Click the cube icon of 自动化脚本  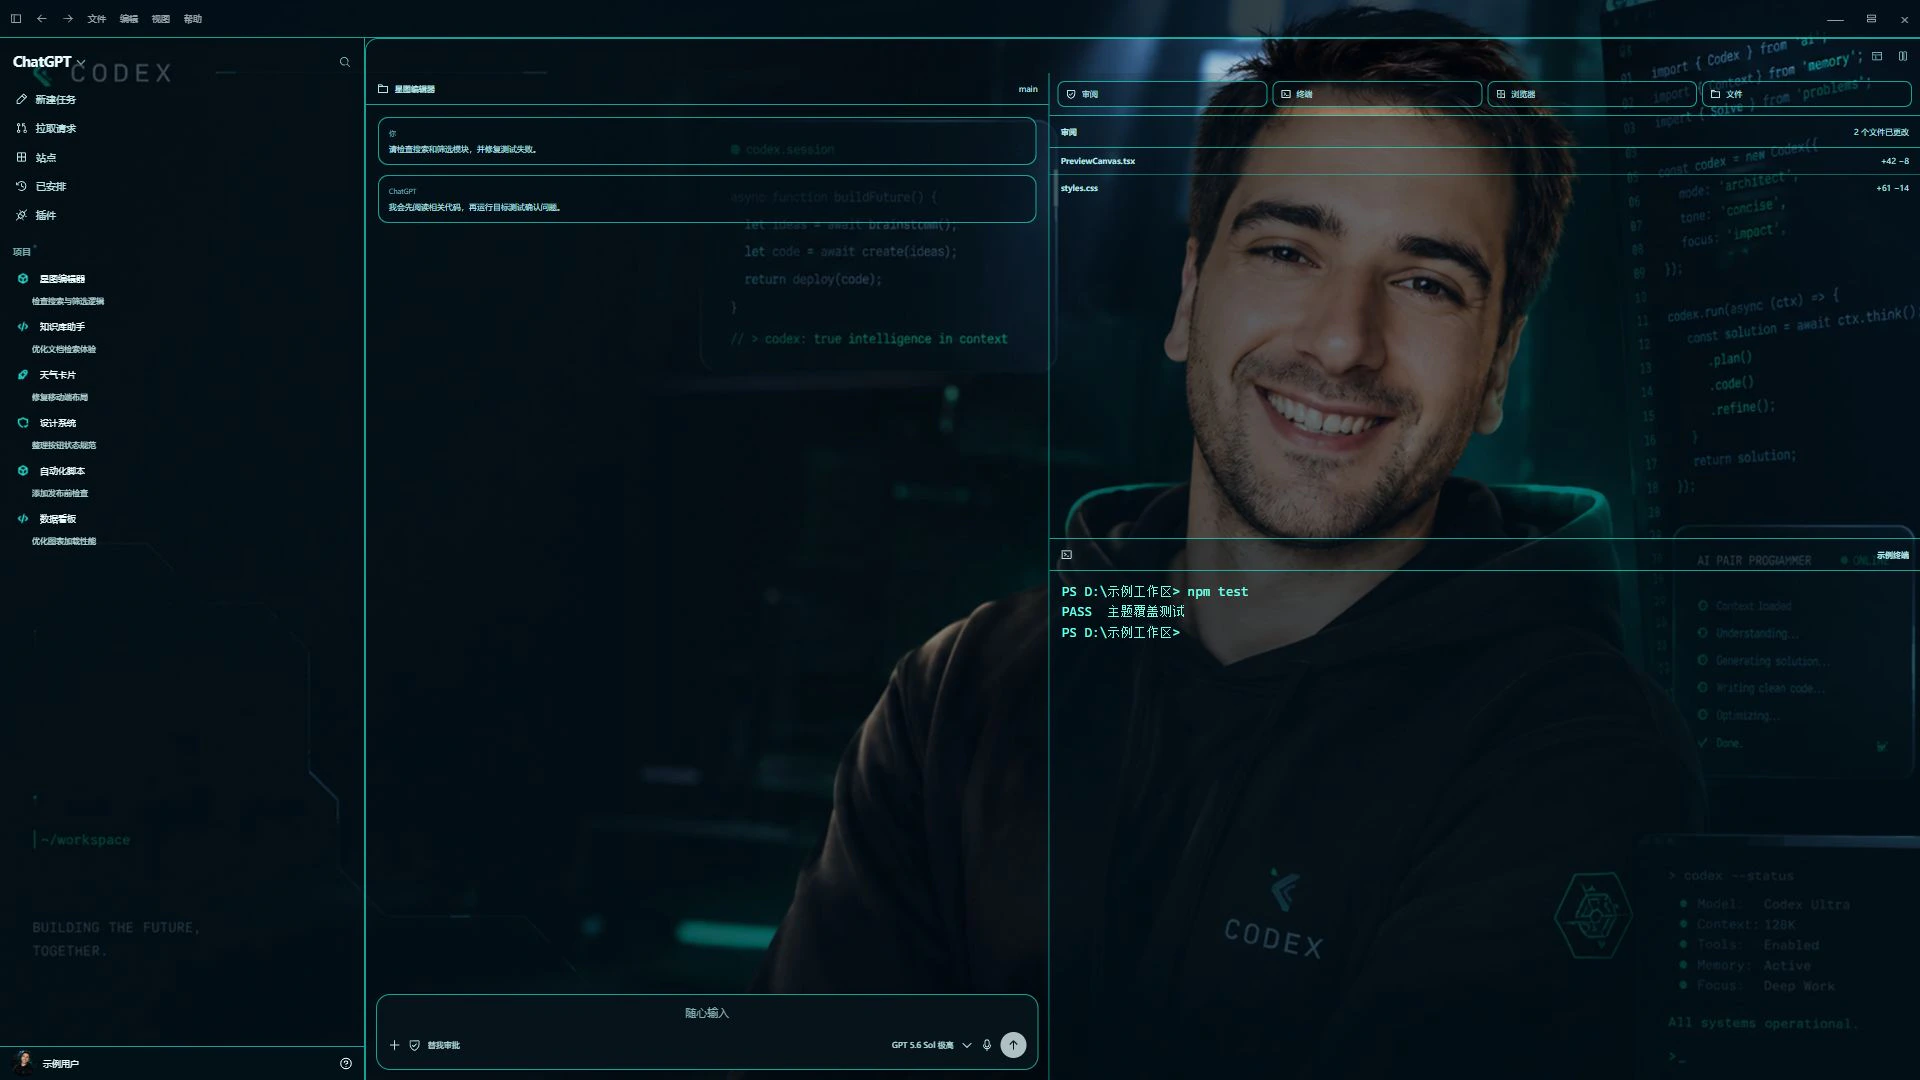click(23, 471)
